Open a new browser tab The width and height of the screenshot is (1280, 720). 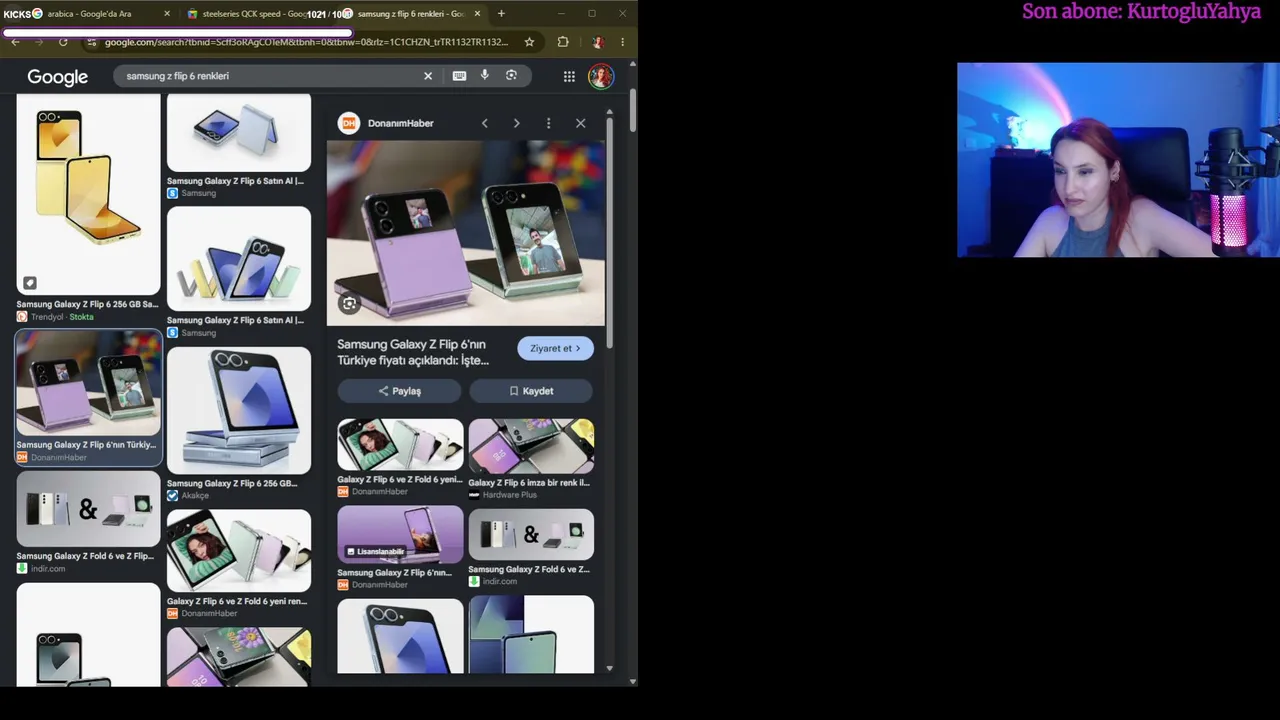tap(501, 14)
